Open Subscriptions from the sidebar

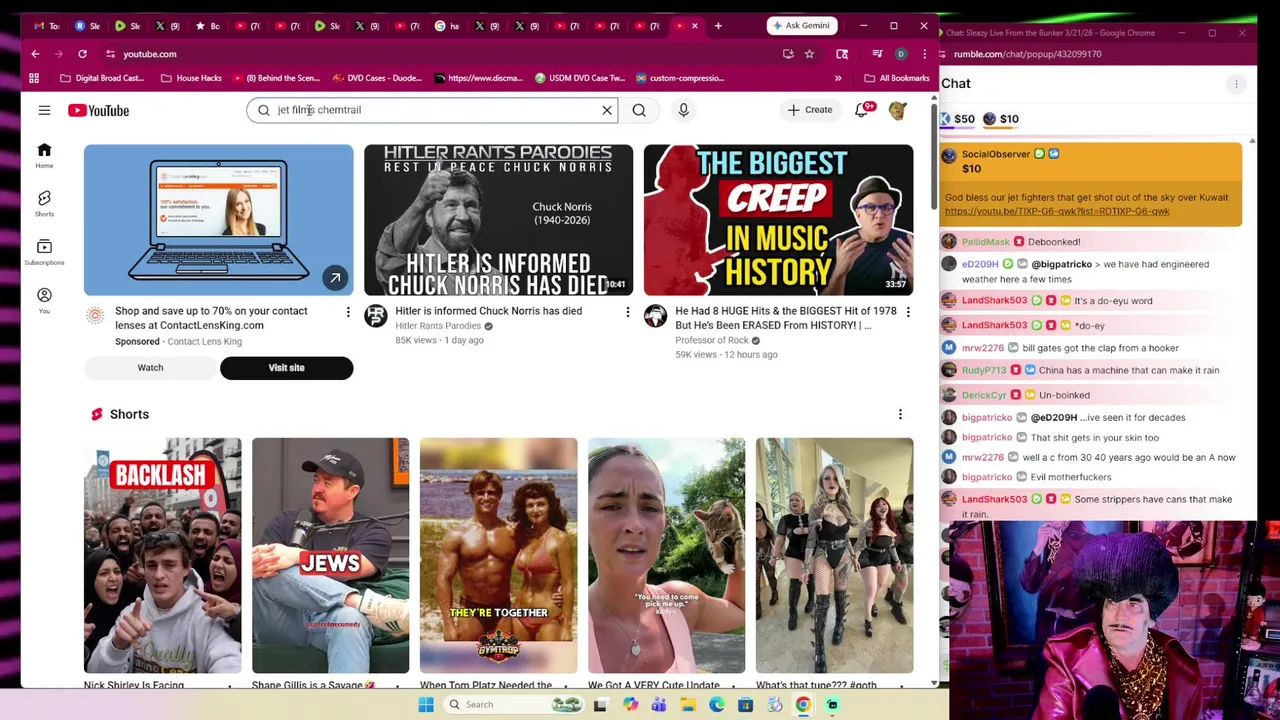(44, 252)
